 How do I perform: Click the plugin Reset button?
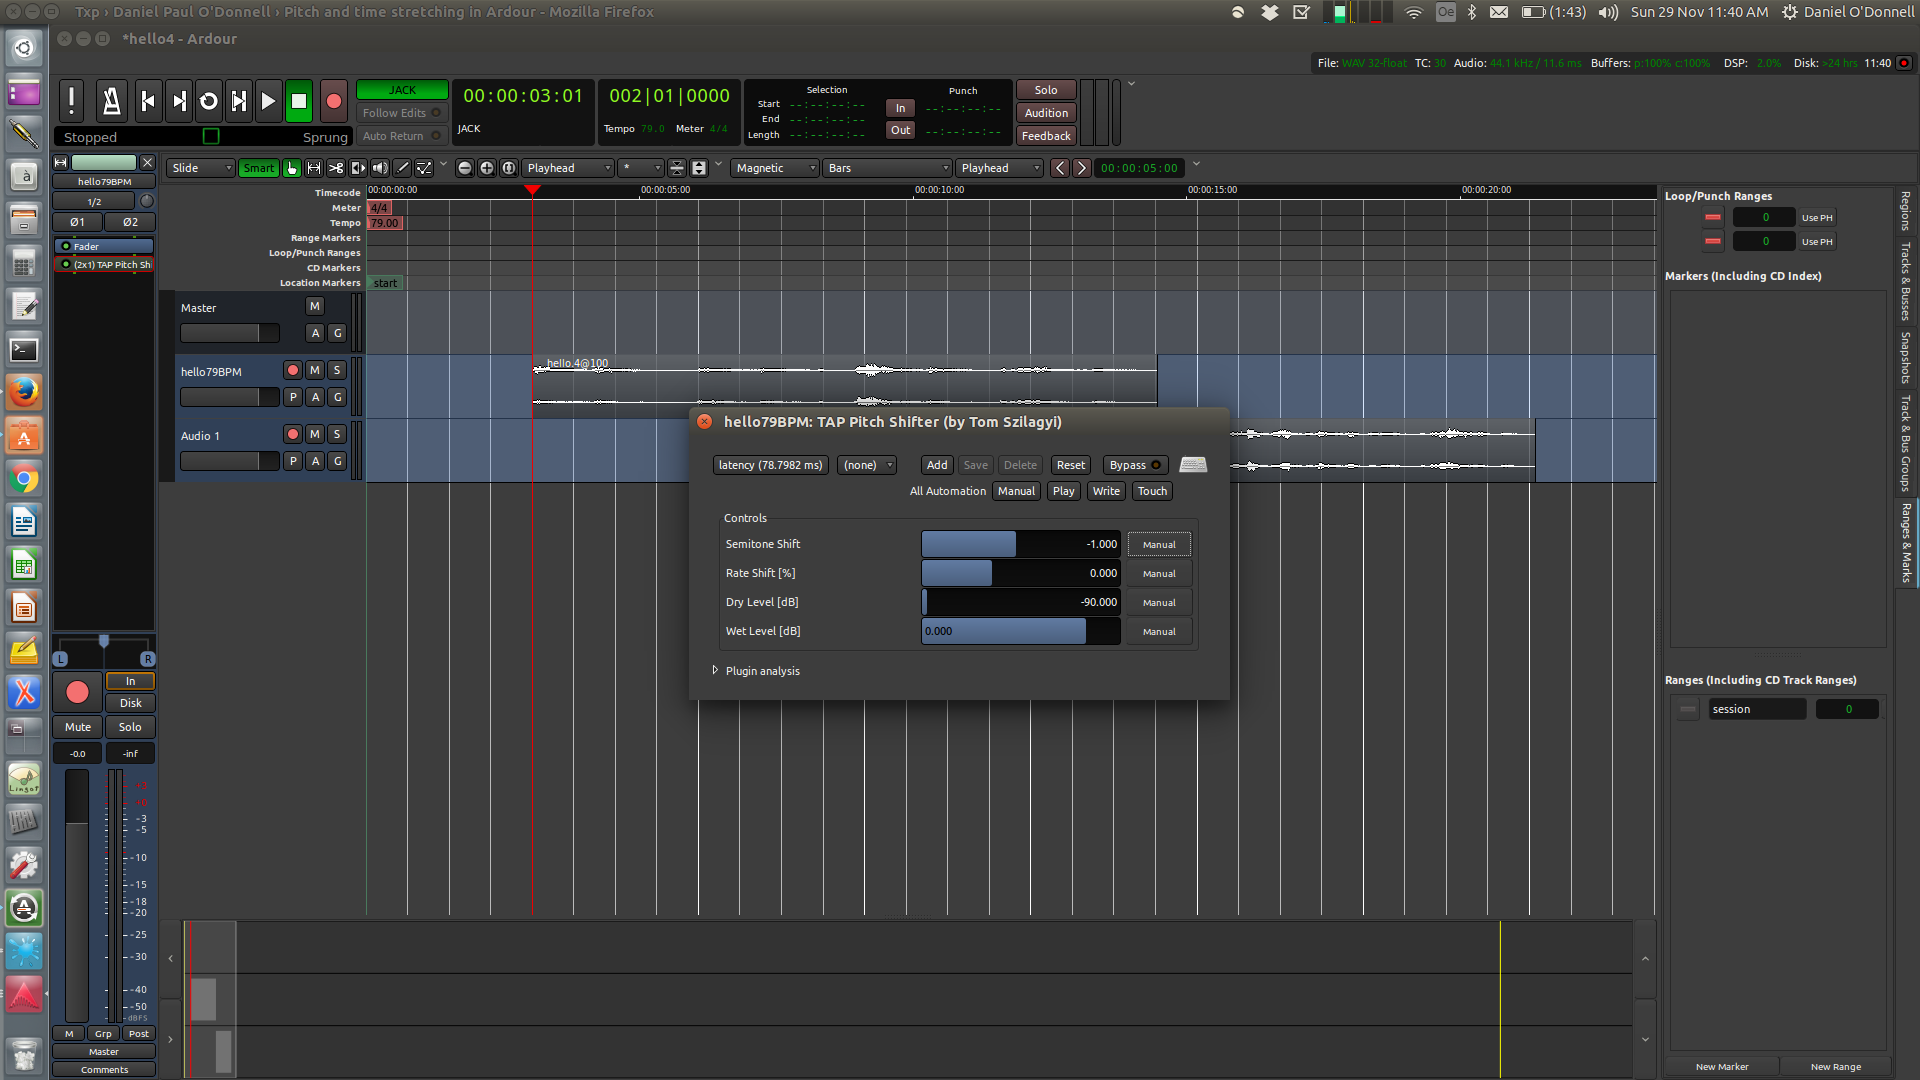click(x=1070, y=465)
